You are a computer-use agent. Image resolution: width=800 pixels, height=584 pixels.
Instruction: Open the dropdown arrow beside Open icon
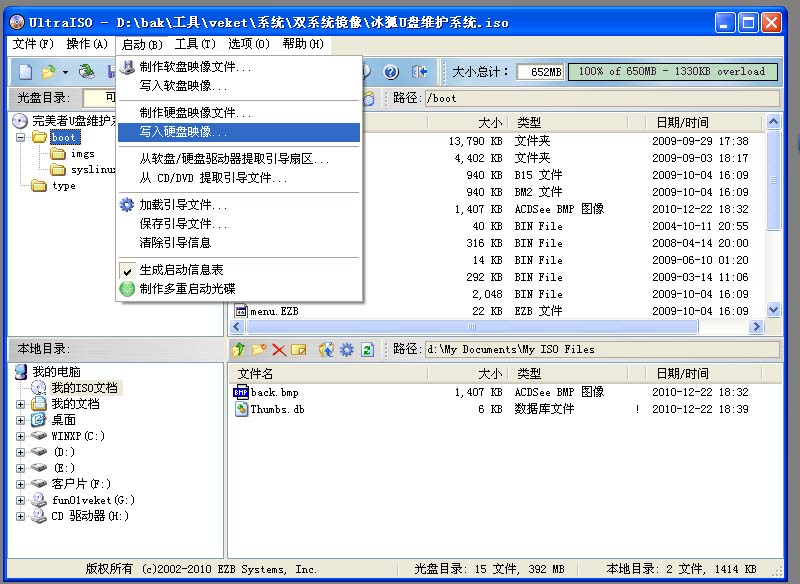[65, 72]
